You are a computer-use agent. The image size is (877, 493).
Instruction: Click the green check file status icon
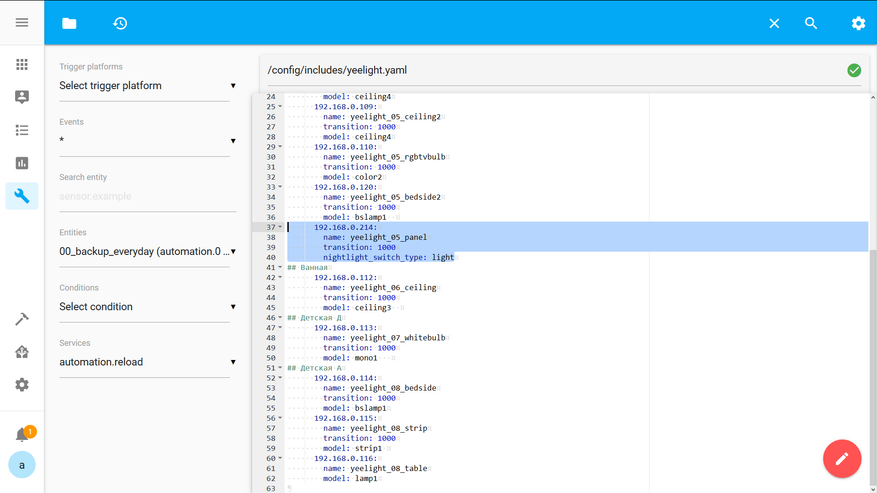coord(854,71)
